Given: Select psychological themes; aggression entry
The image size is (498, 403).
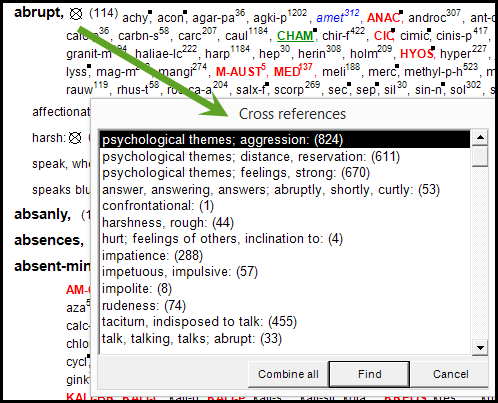Looking at the screenshot, I should 285,140.
